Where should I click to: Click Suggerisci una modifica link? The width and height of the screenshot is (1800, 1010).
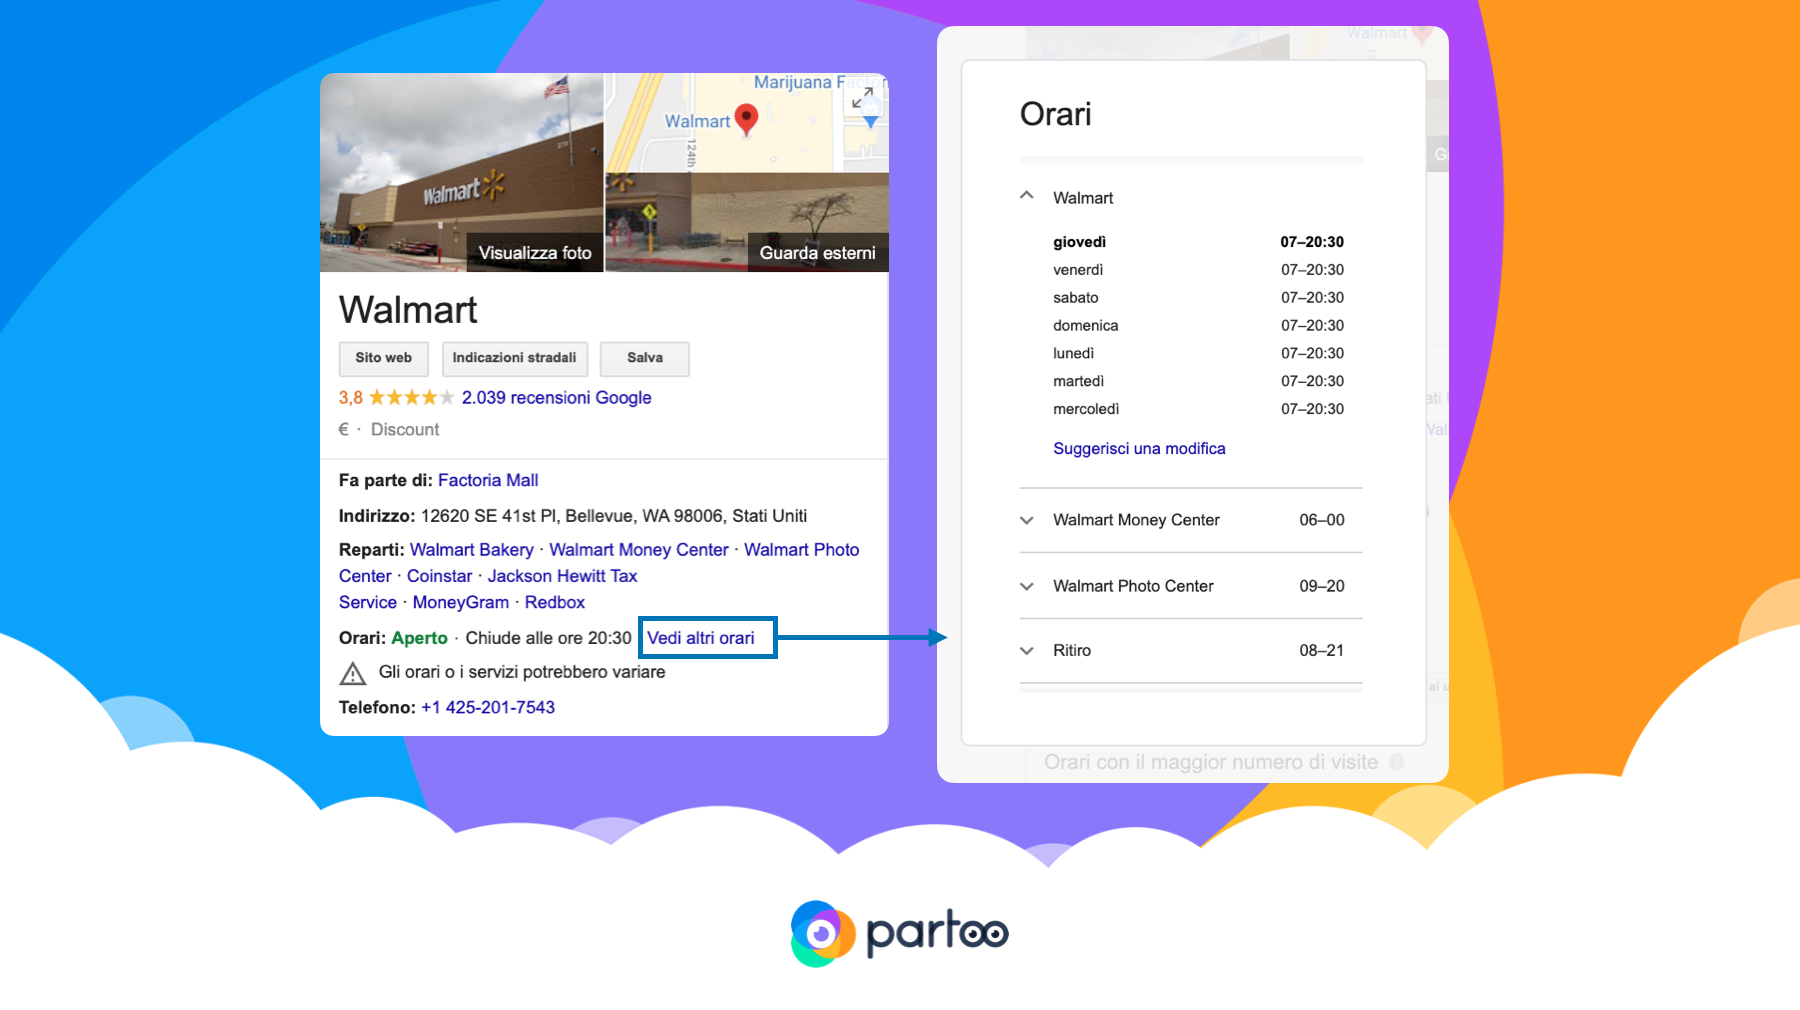(1139, 449)
